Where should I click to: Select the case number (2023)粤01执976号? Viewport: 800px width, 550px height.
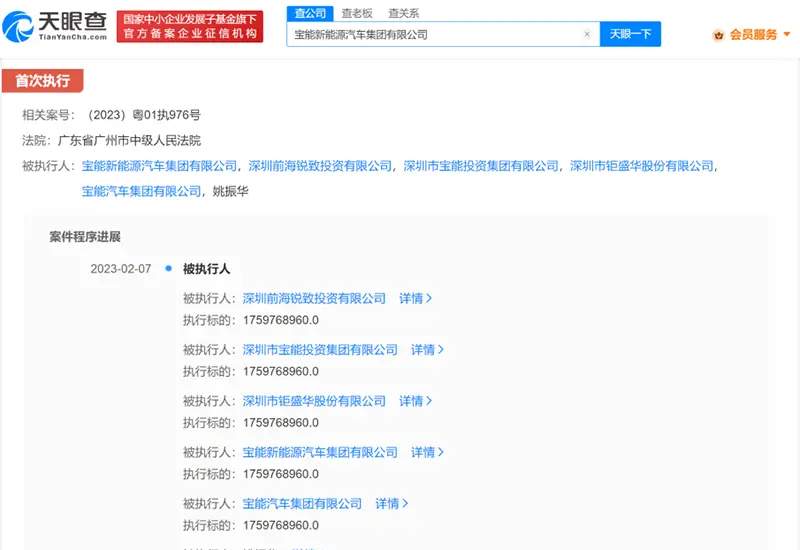coord(141,115)
